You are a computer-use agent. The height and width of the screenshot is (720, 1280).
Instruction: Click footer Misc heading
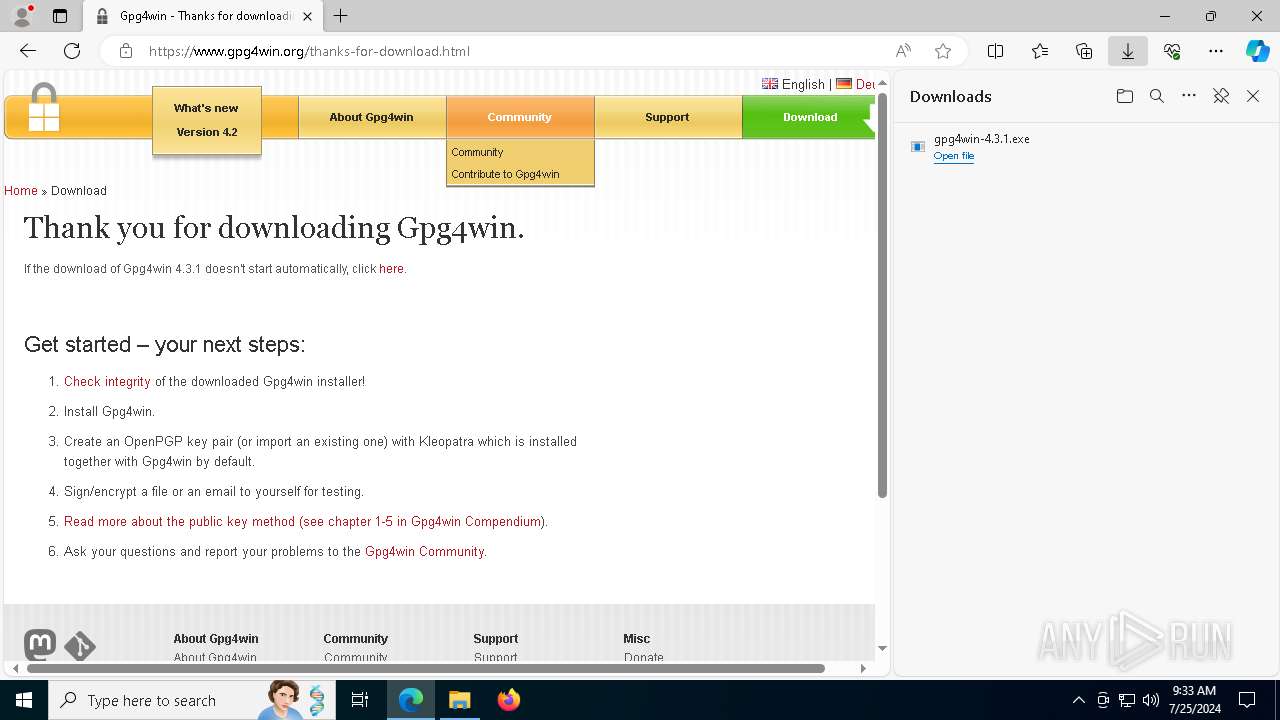[x=636, y=639]
